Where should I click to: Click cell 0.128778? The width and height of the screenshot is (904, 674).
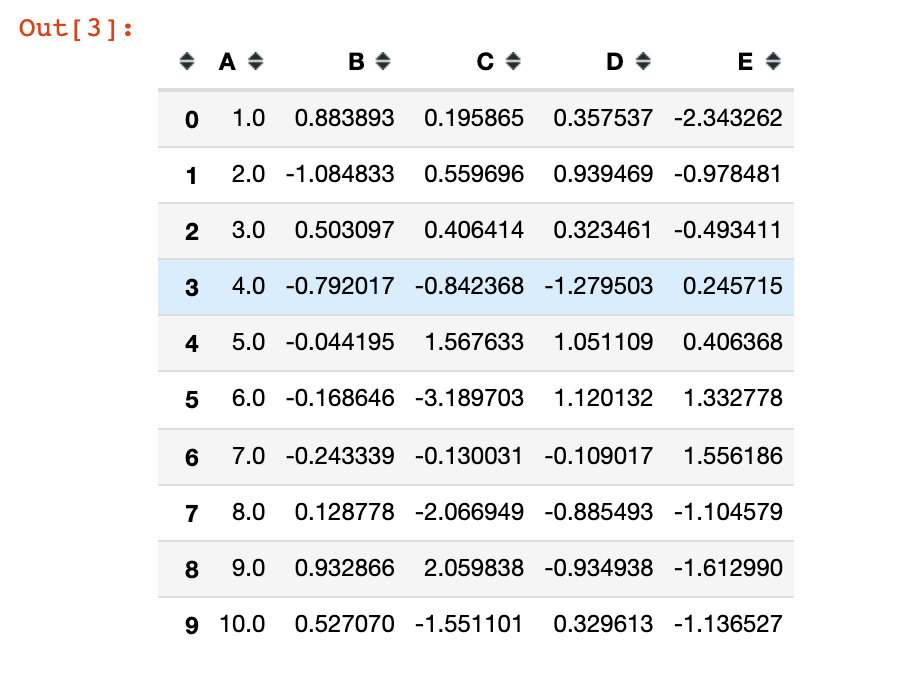pos(345,512)
